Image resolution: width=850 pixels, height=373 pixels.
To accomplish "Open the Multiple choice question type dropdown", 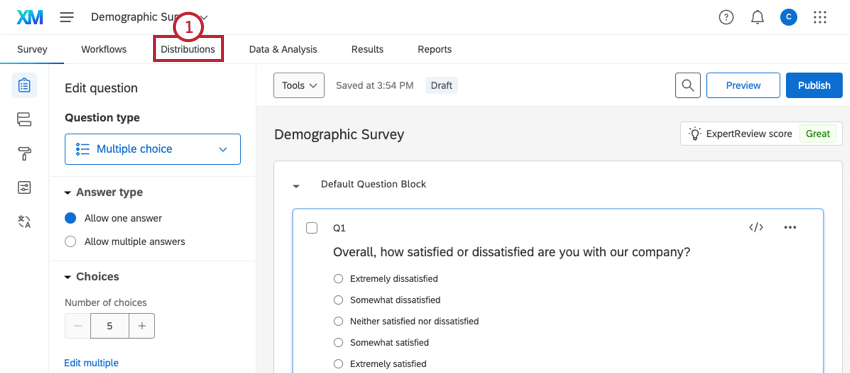I will click(x=152, y=149).
